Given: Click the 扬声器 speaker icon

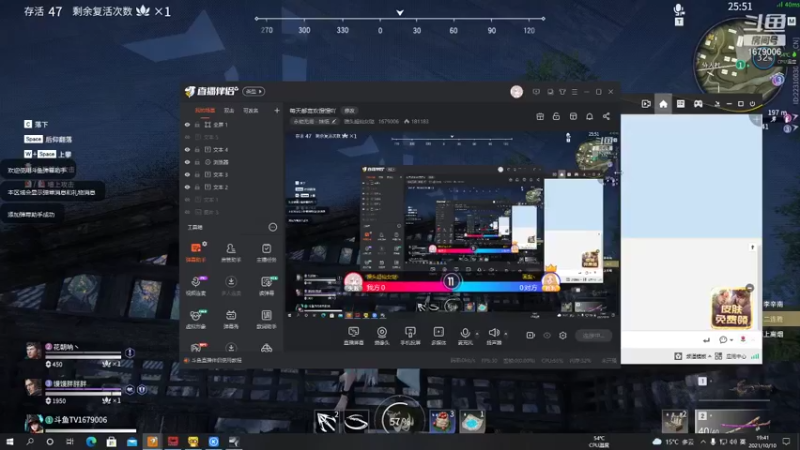Looking at the screenshot, I should (x=493, y=333).
